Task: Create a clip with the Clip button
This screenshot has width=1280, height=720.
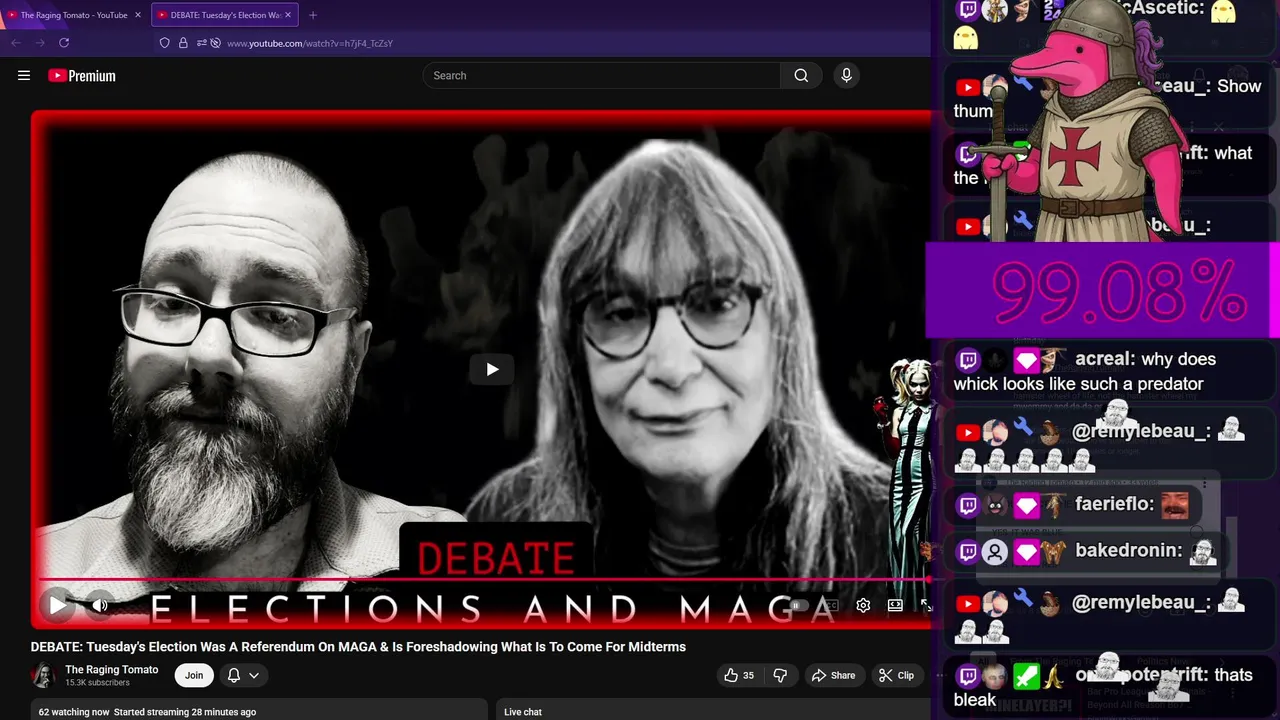Action: pos(896,675)
